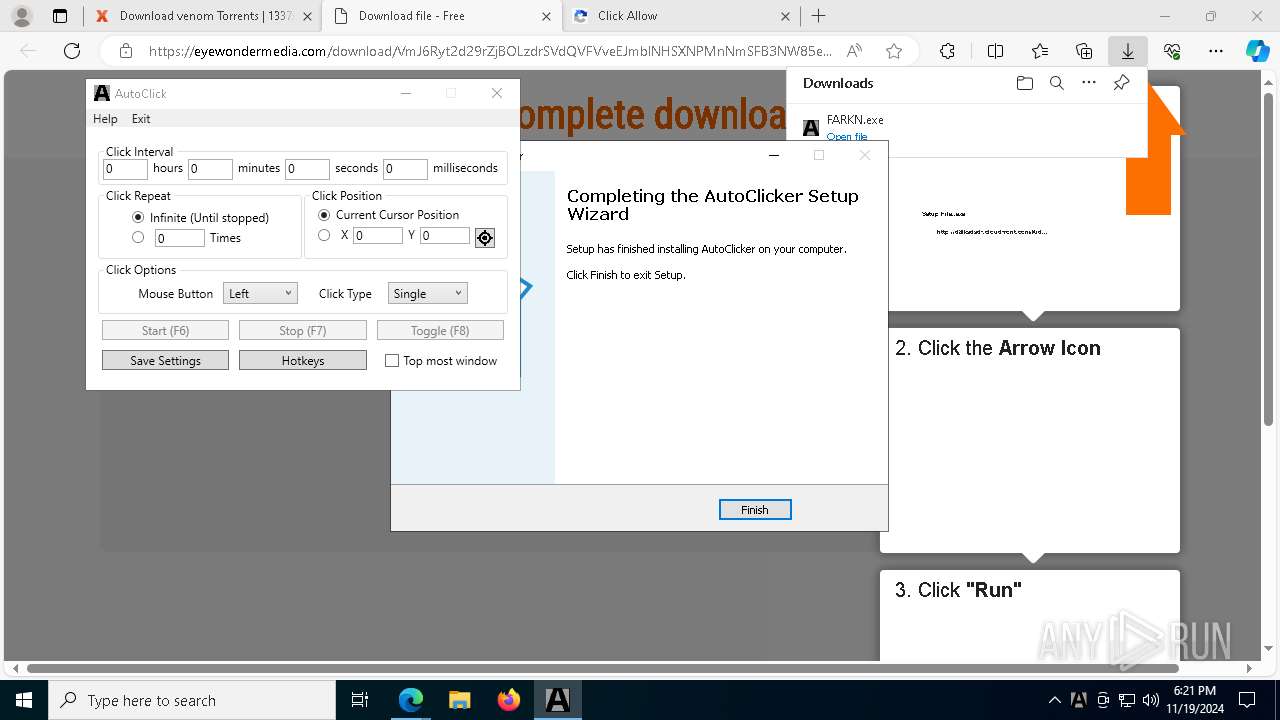
Task: Open Firefox from taskbar
Action: pos(509,700)
